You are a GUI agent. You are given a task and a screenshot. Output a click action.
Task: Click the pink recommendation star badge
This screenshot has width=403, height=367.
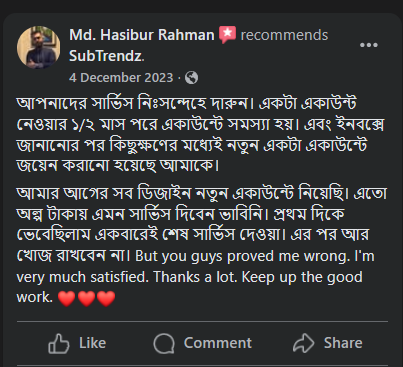click(227, 35)
